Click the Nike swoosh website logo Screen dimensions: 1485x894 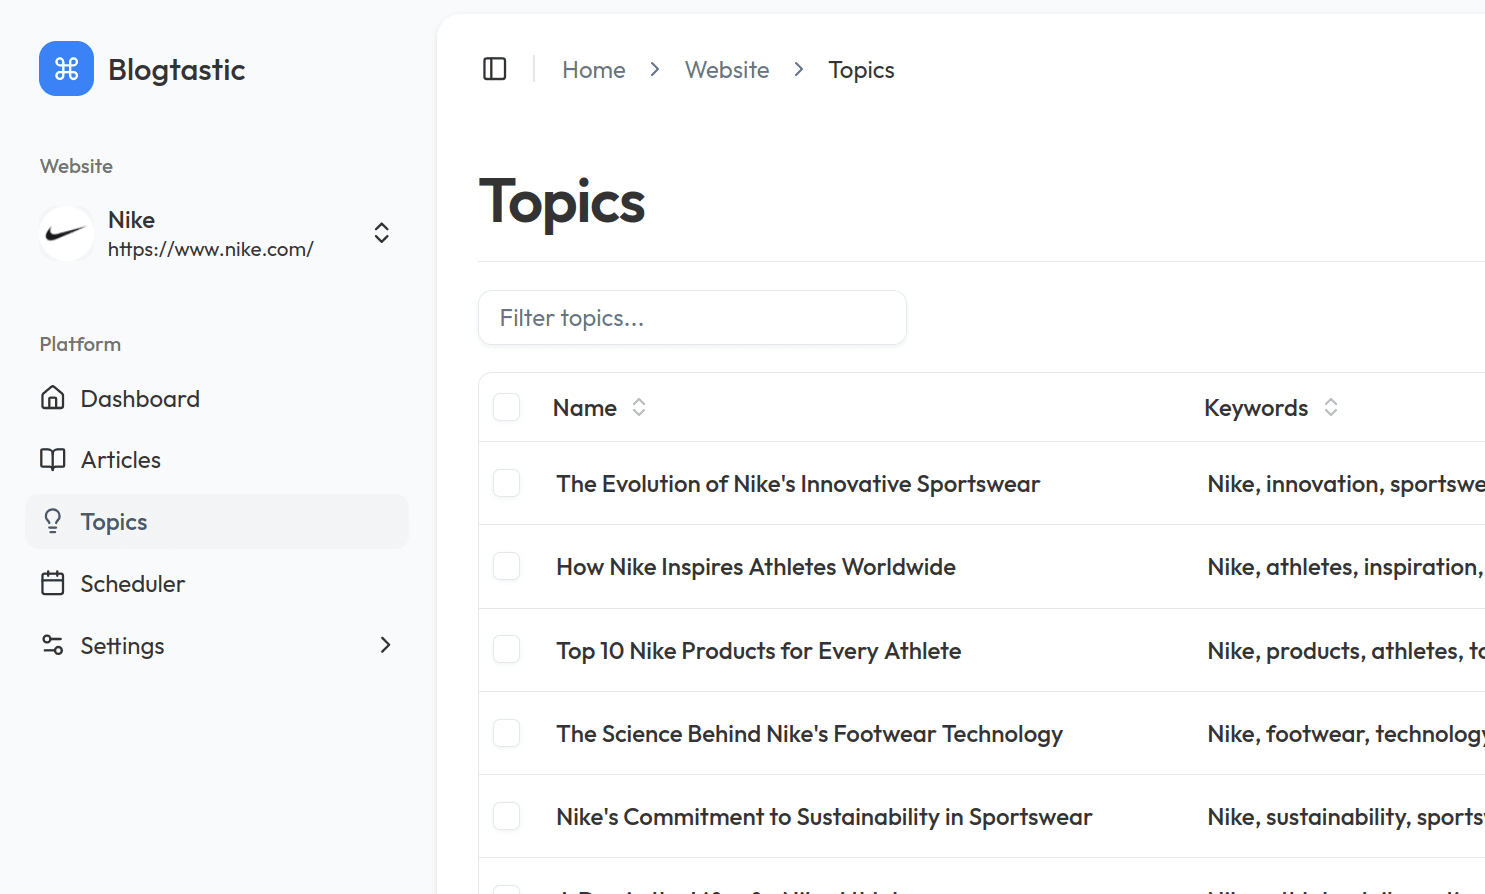[x=66, y=233]
